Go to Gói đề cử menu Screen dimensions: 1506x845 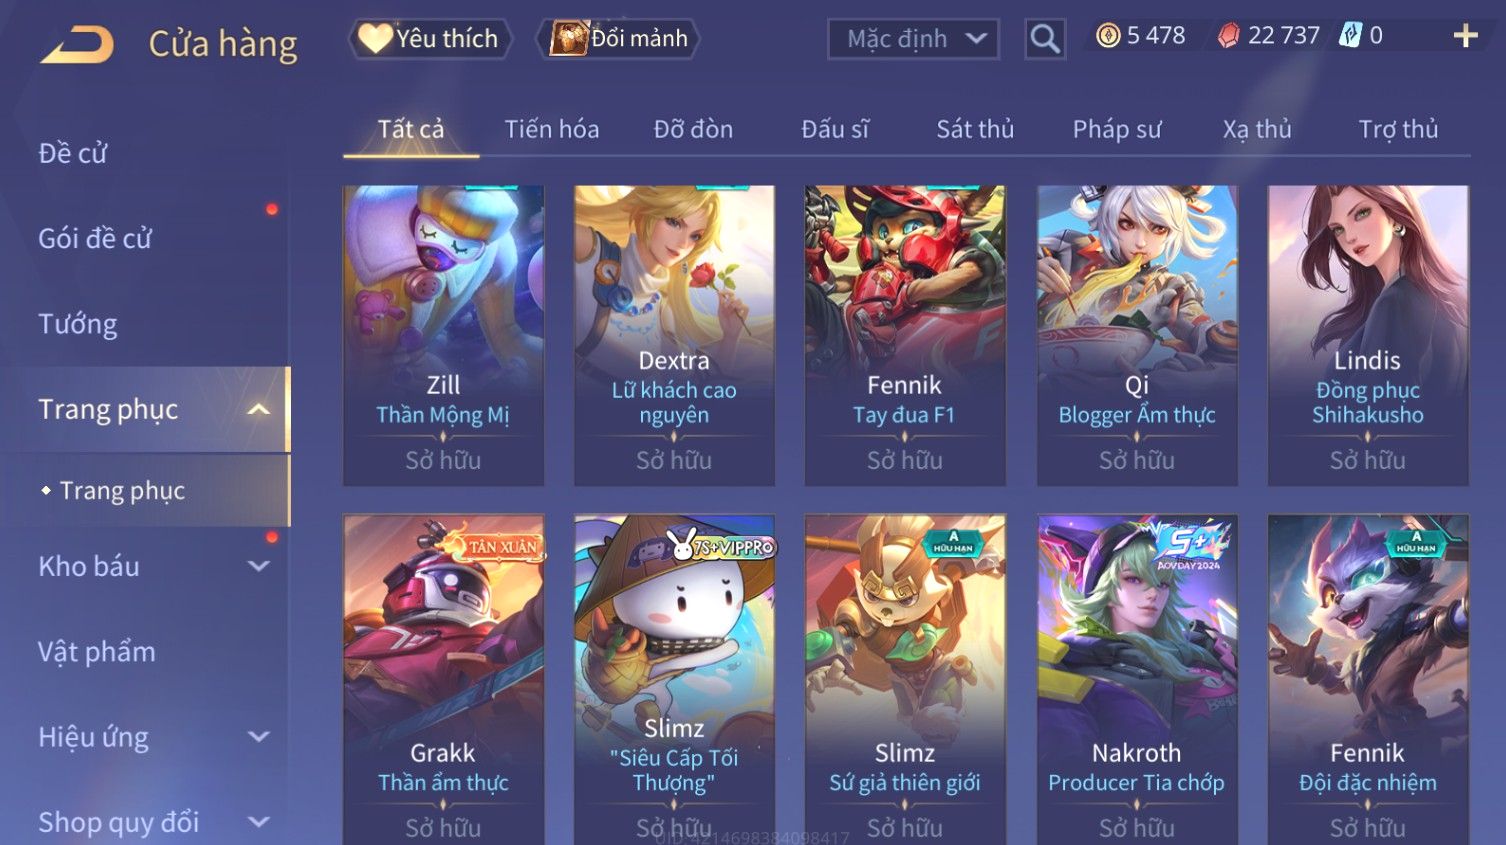[x=95, y=239]
